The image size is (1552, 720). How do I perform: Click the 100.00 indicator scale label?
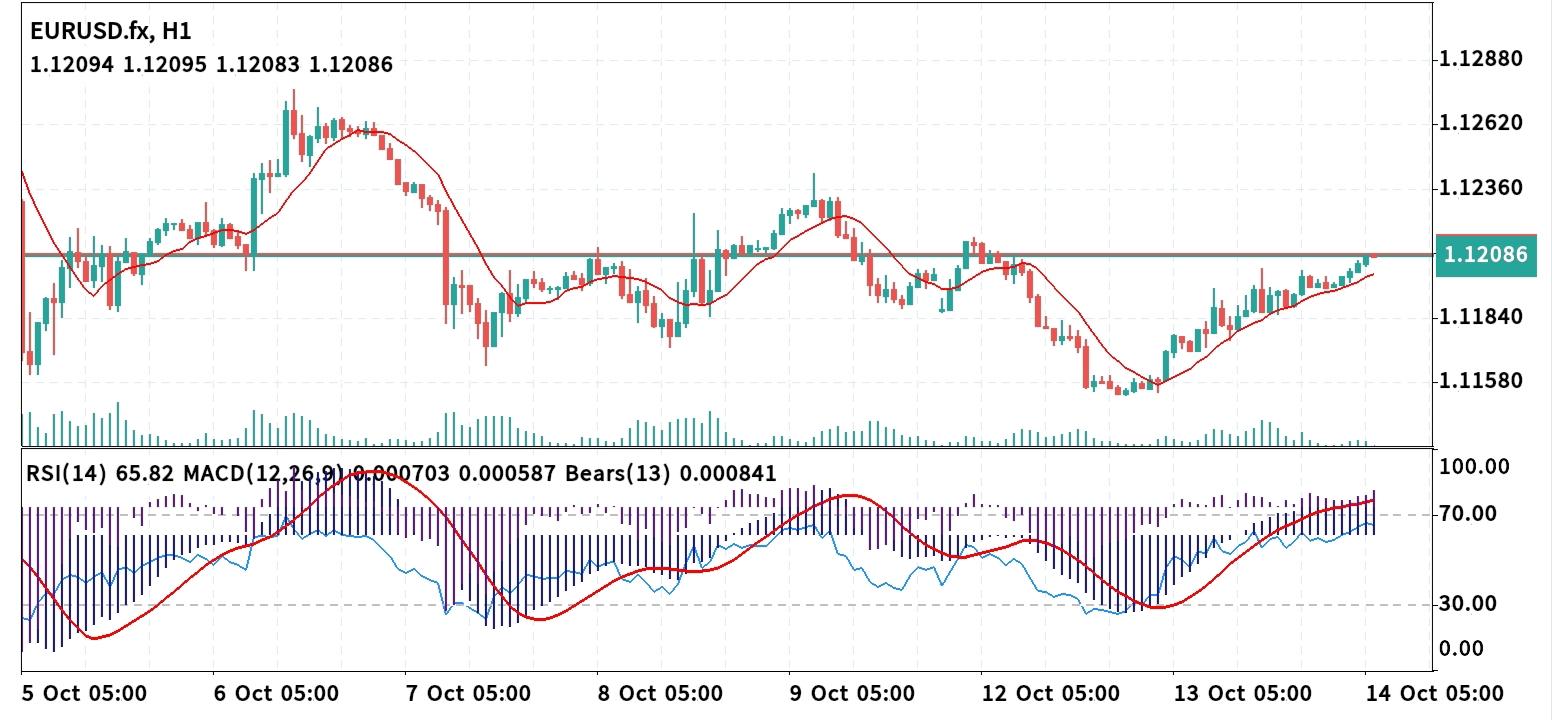1474,466
